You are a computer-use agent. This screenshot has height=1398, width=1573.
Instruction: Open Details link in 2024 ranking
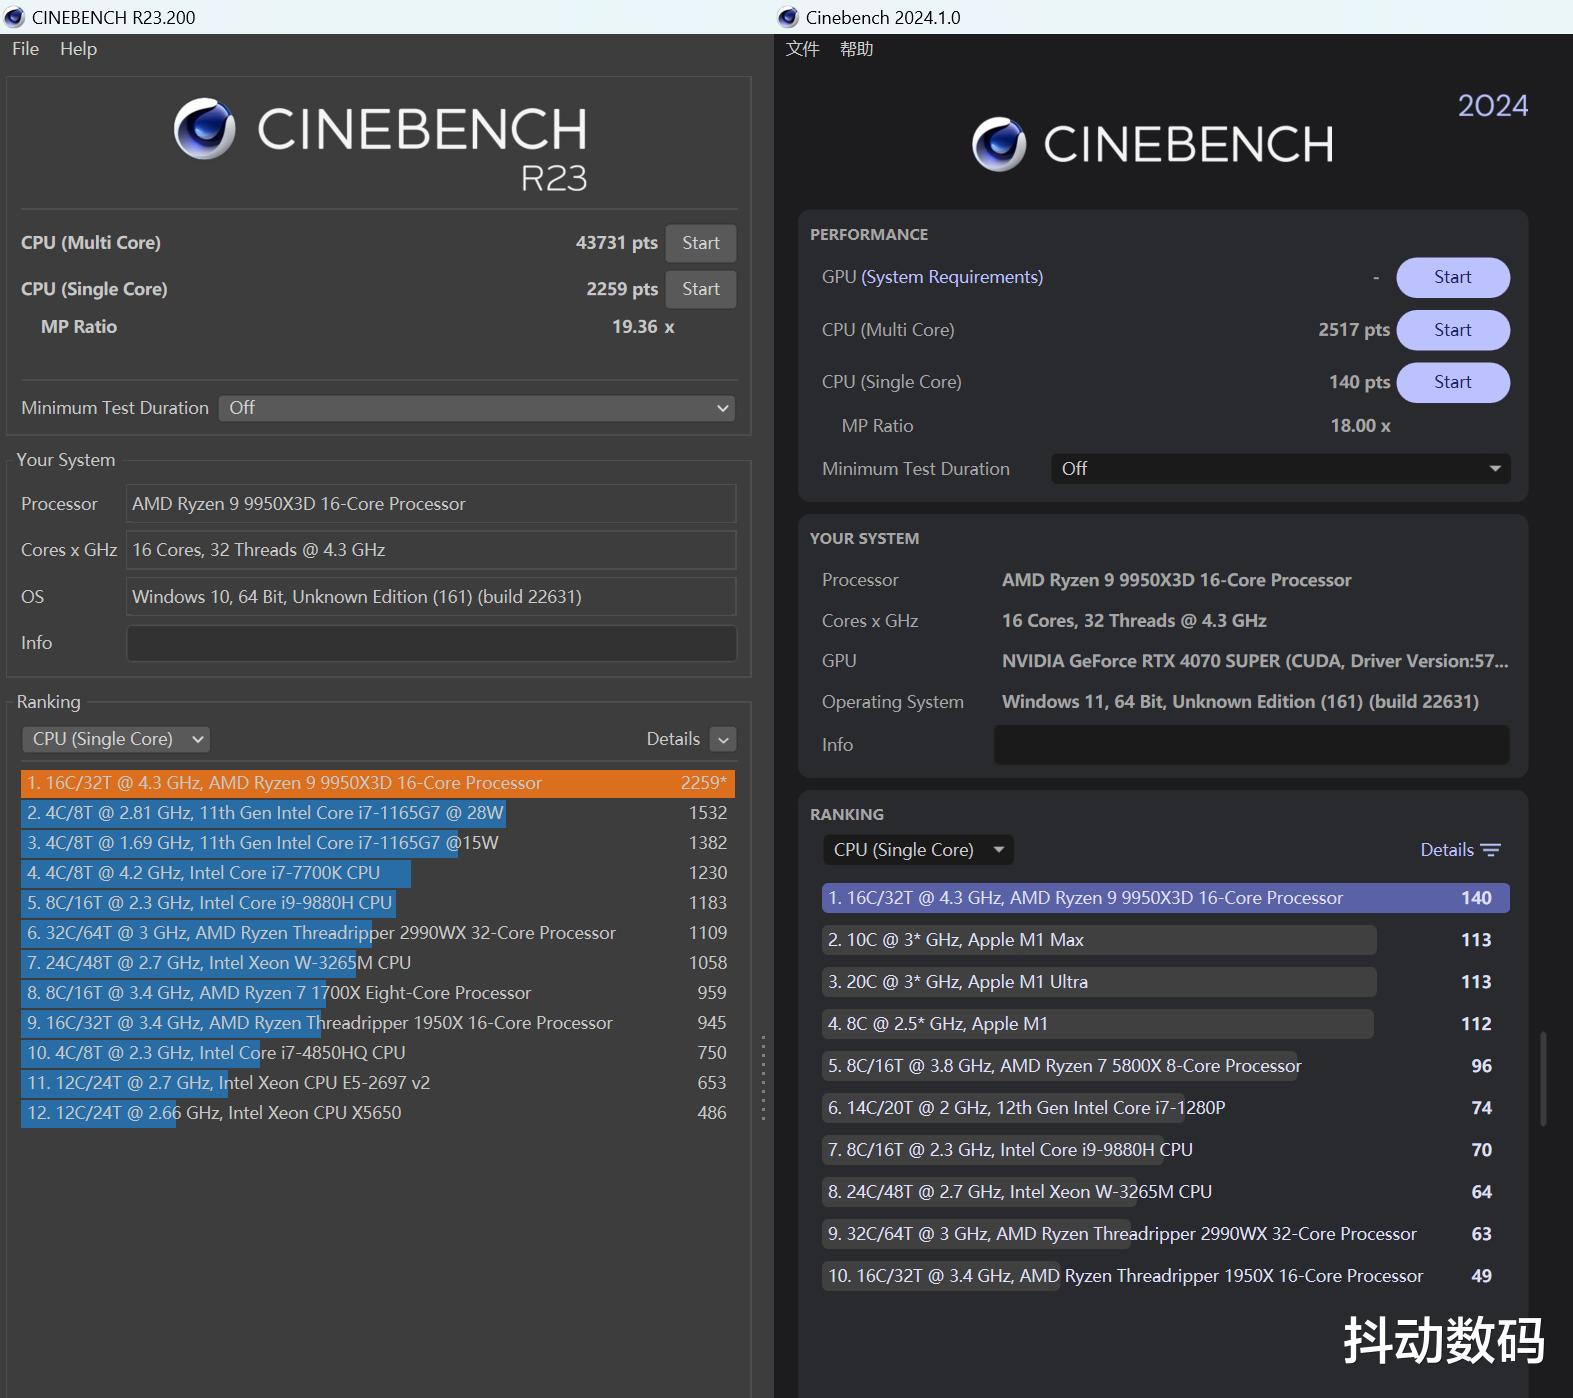pyautogui.click(x=1447, y=850)
